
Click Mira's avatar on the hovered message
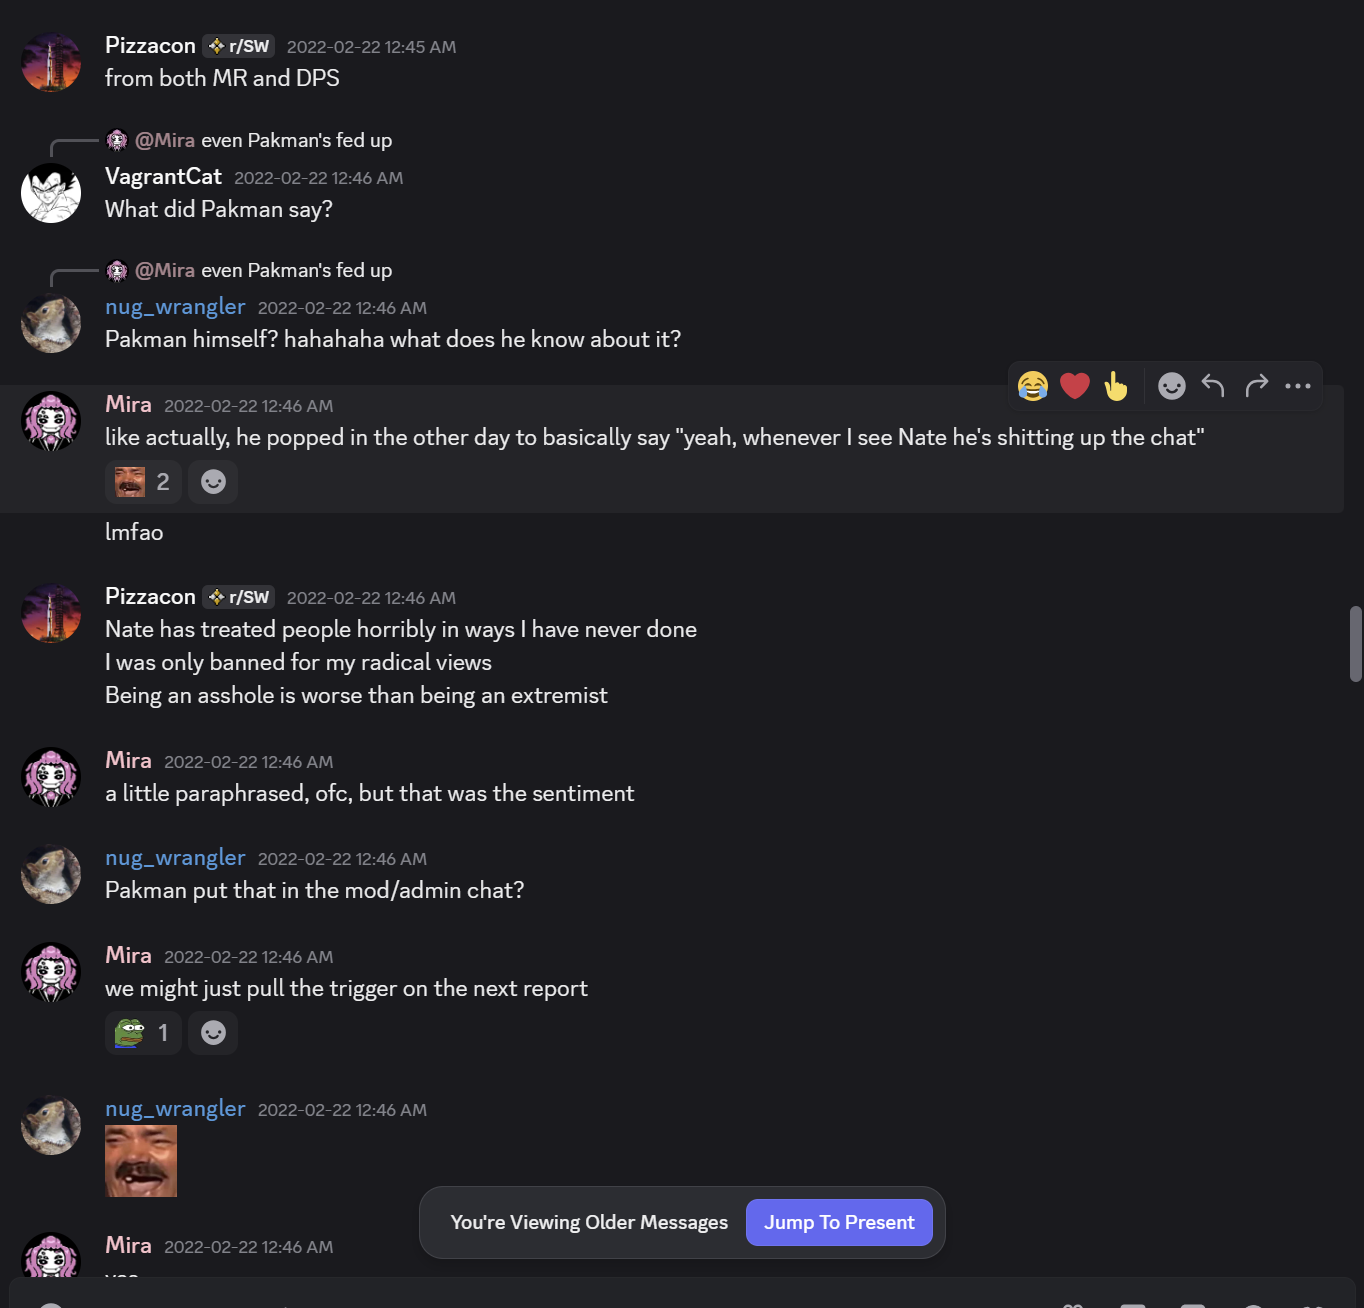pyautogui.click(x=51, y=421)
